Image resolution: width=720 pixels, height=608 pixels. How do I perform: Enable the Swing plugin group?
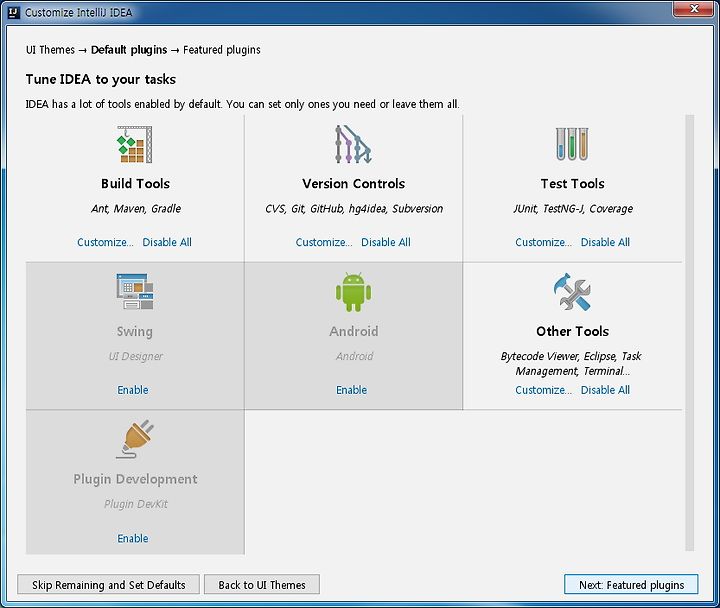click(x=133, y=390)
